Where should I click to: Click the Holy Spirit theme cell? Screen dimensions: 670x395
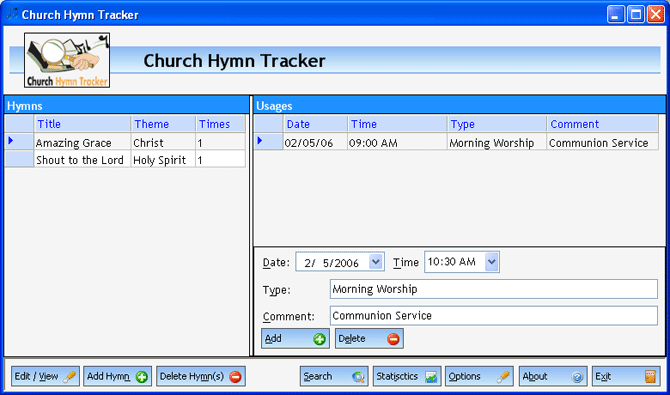pos(163,160)
